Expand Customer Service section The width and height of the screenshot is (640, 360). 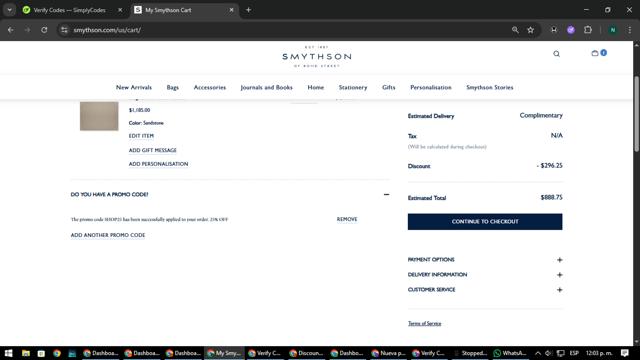tap(559, 290)
